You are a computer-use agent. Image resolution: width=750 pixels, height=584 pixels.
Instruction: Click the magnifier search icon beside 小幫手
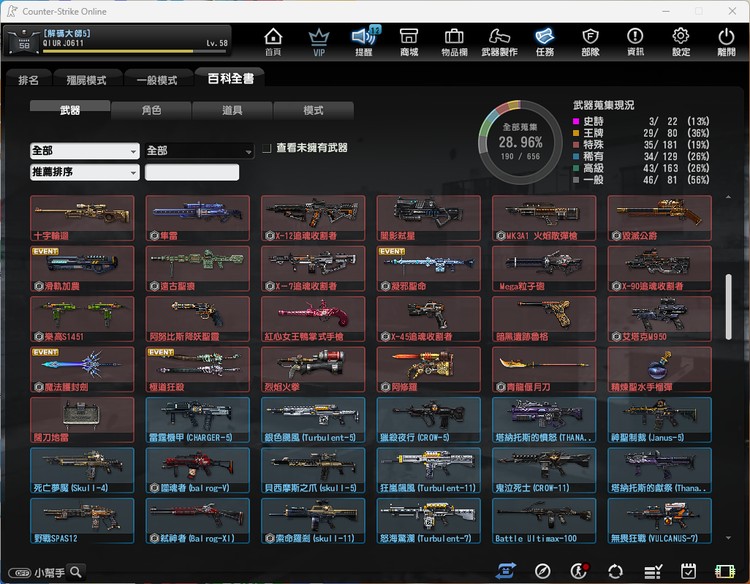click(x=76, y=572)
